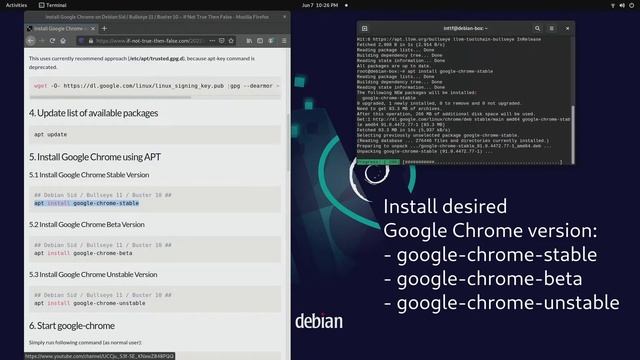Viewport: 640px width, 360px height.
Task: Click the apt update command
Action: 51,134
